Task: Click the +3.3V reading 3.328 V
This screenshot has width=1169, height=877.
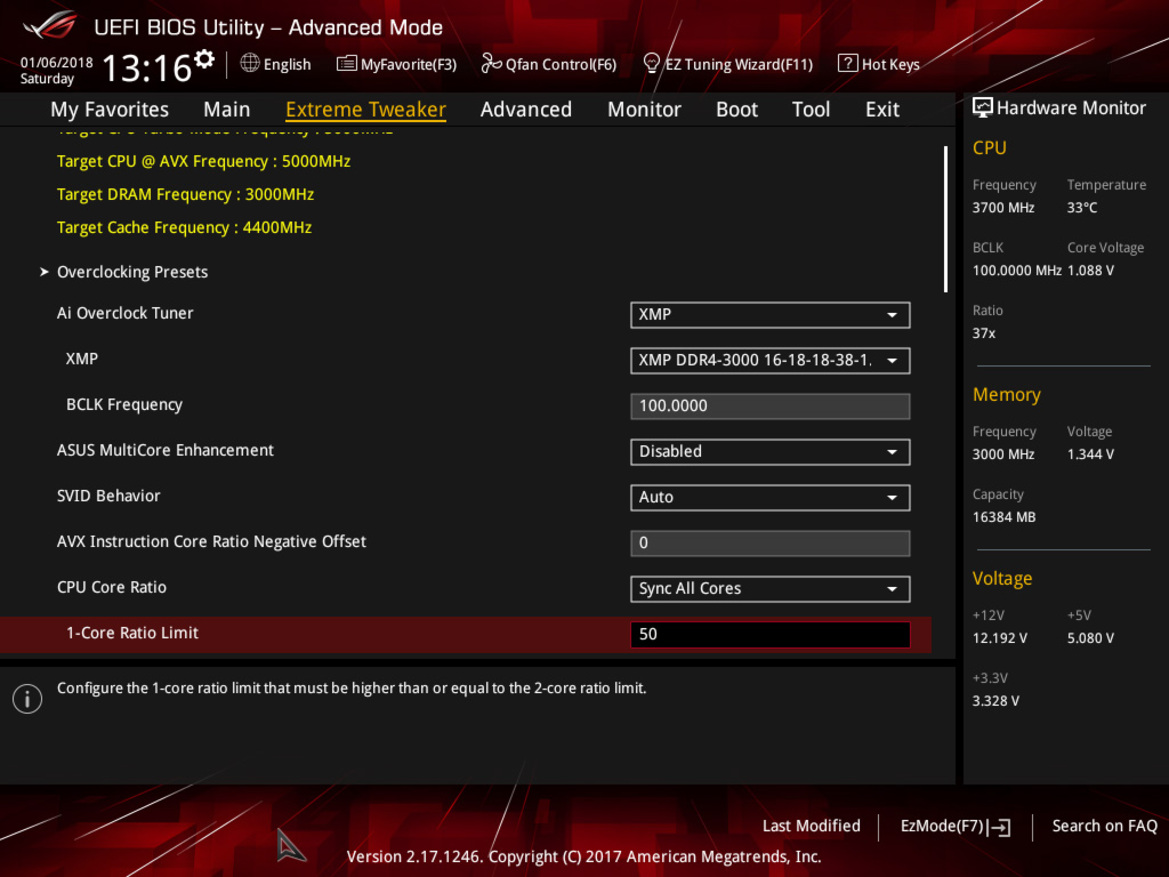Action: pos(995,701)
